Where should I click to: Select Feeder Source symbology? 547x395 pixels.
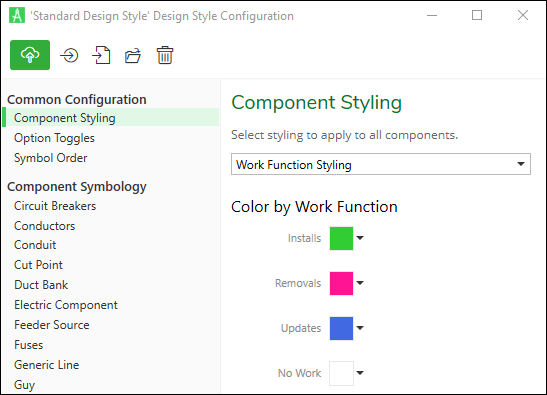[52, 325]
